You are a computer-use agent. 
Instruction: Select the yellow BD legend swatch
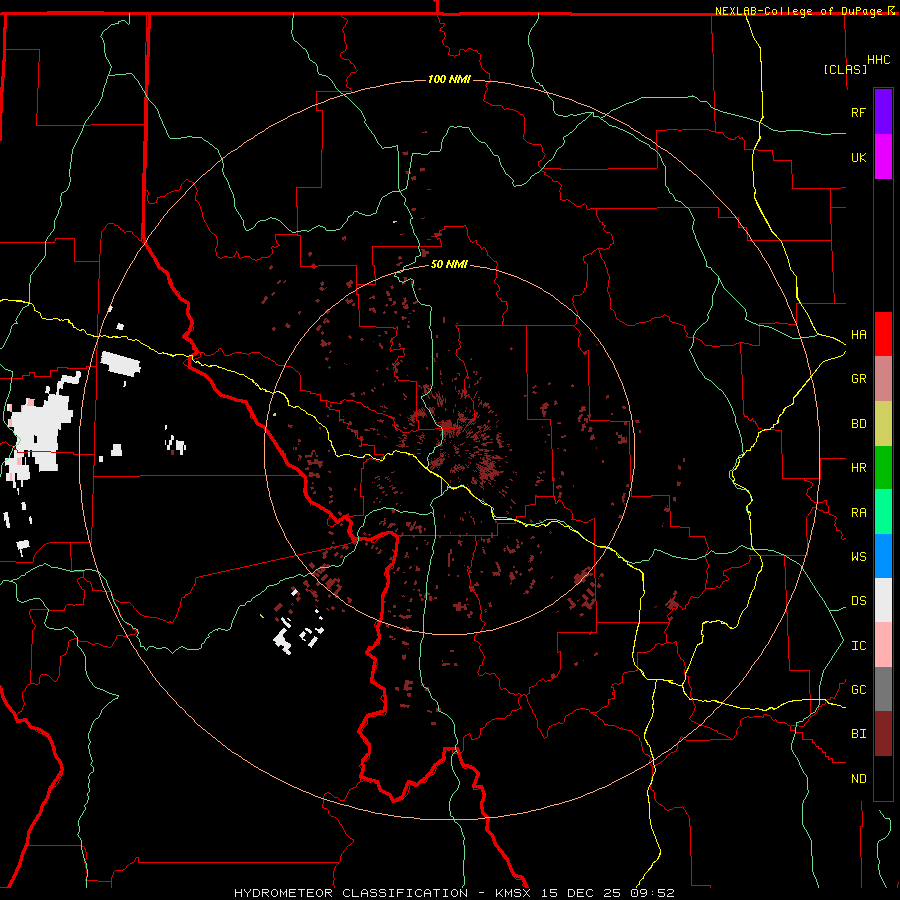[x=883, y=423]
